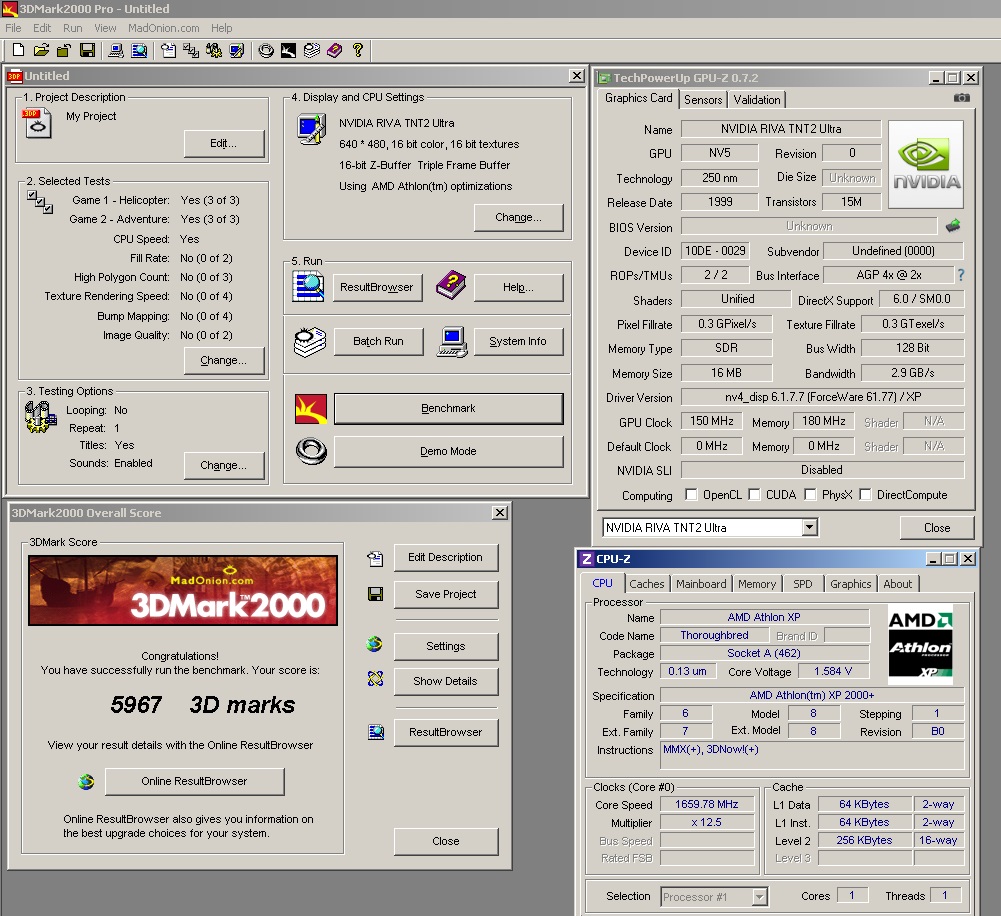The height and width of the screenshot is (916, 1001).
Task: Click the System Info button
Action: point(518,342)
